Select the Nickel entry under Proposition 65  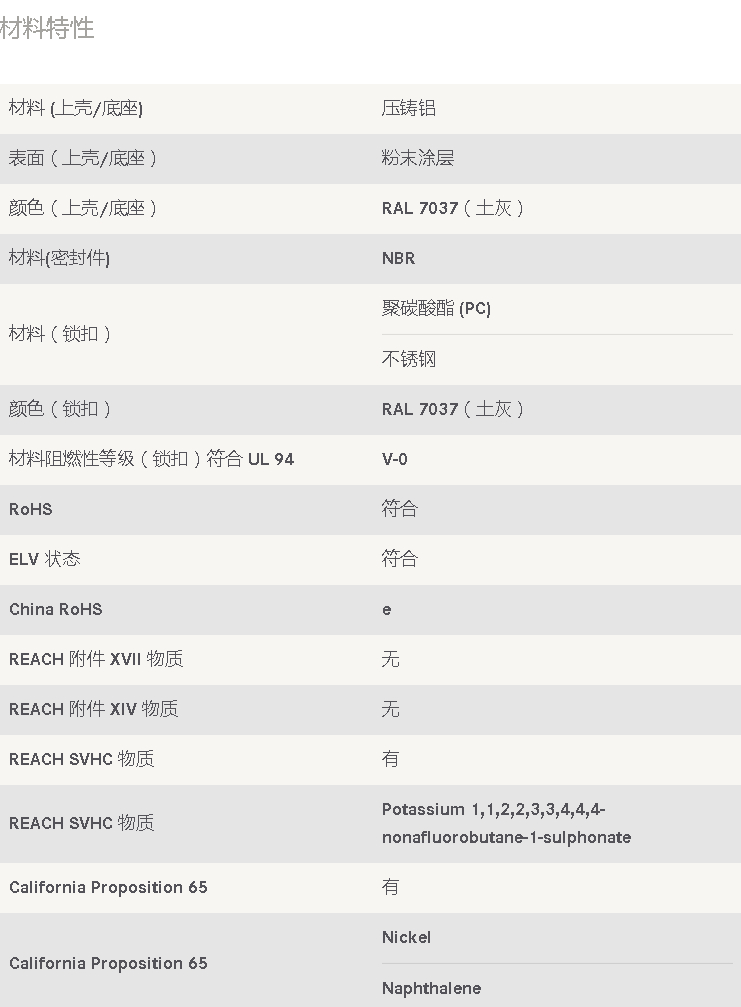point(406,938)
